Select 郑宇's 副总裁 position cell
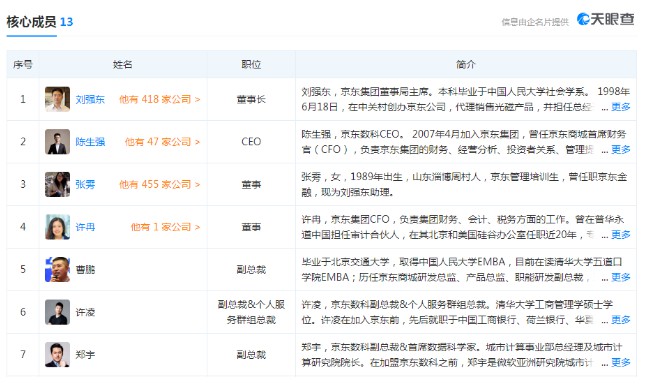654x390 pixels. (251, 355)
